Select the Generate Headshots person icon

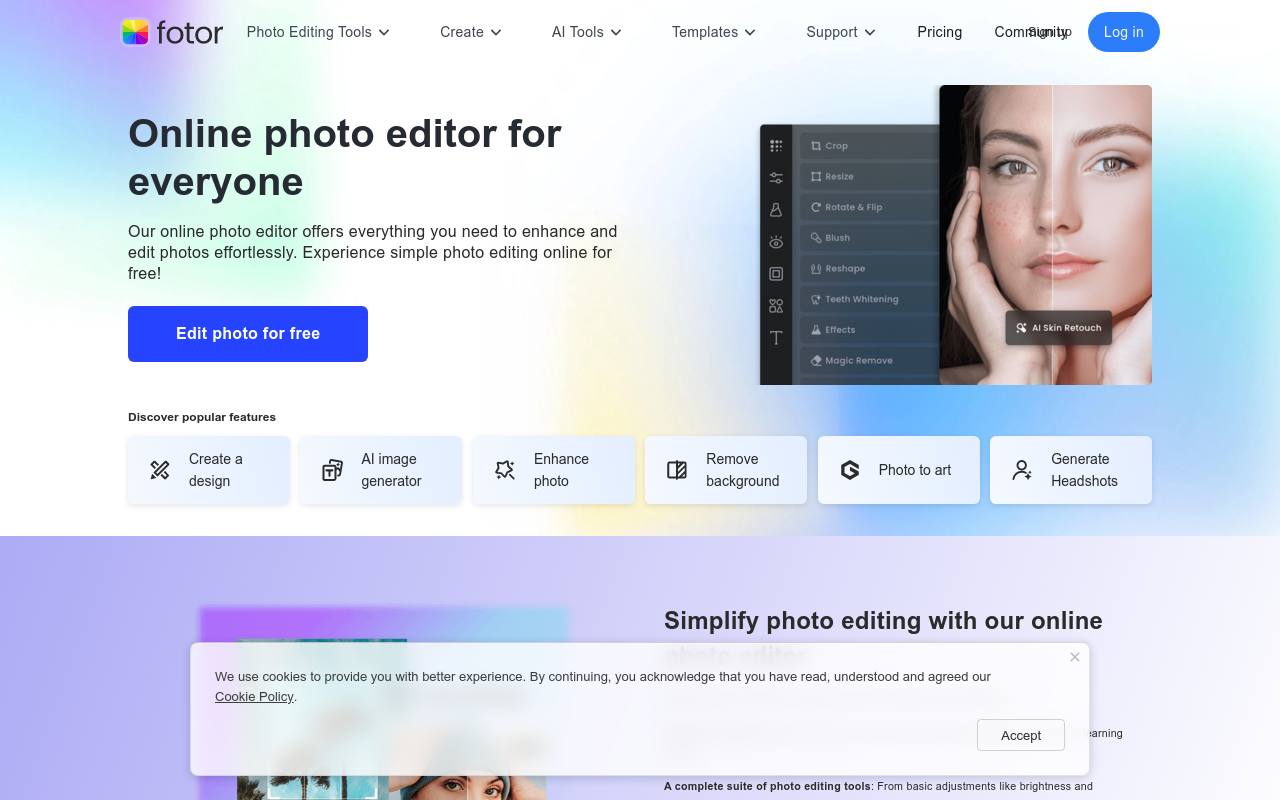1022,470
